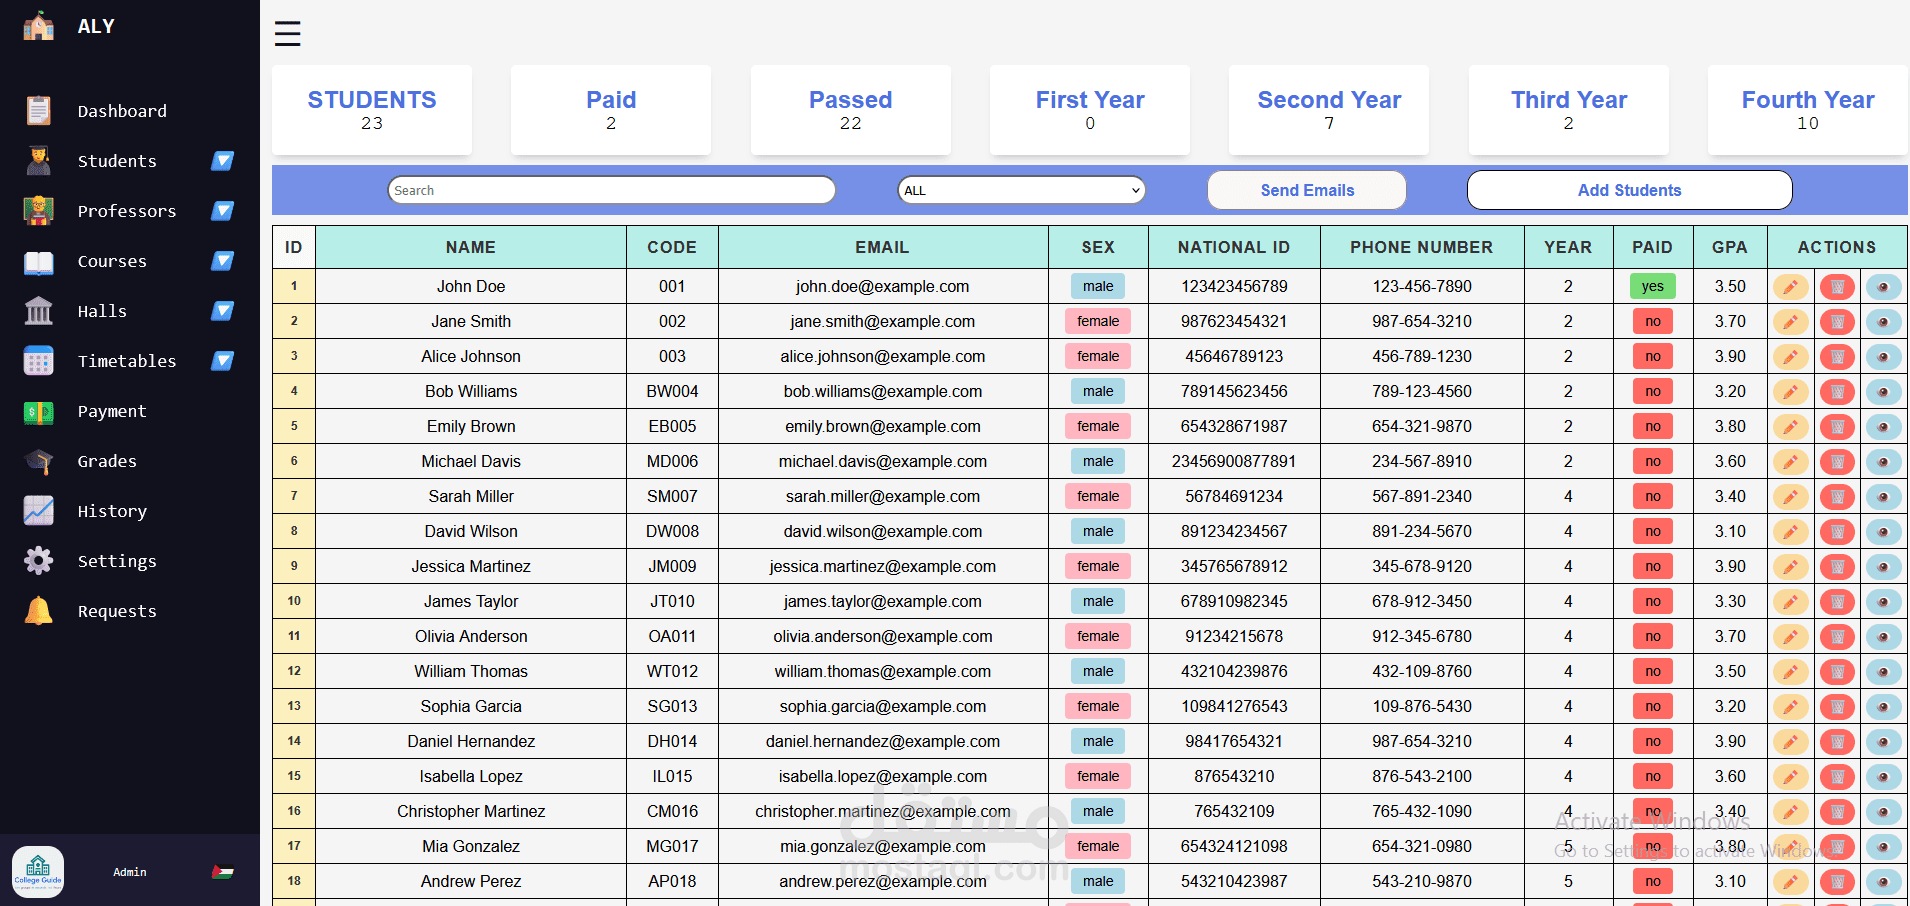The width and height of the screenshot is (1910, 906).
Task: Expand the Courses submenu arrow
Action: [x=222, y=261]
